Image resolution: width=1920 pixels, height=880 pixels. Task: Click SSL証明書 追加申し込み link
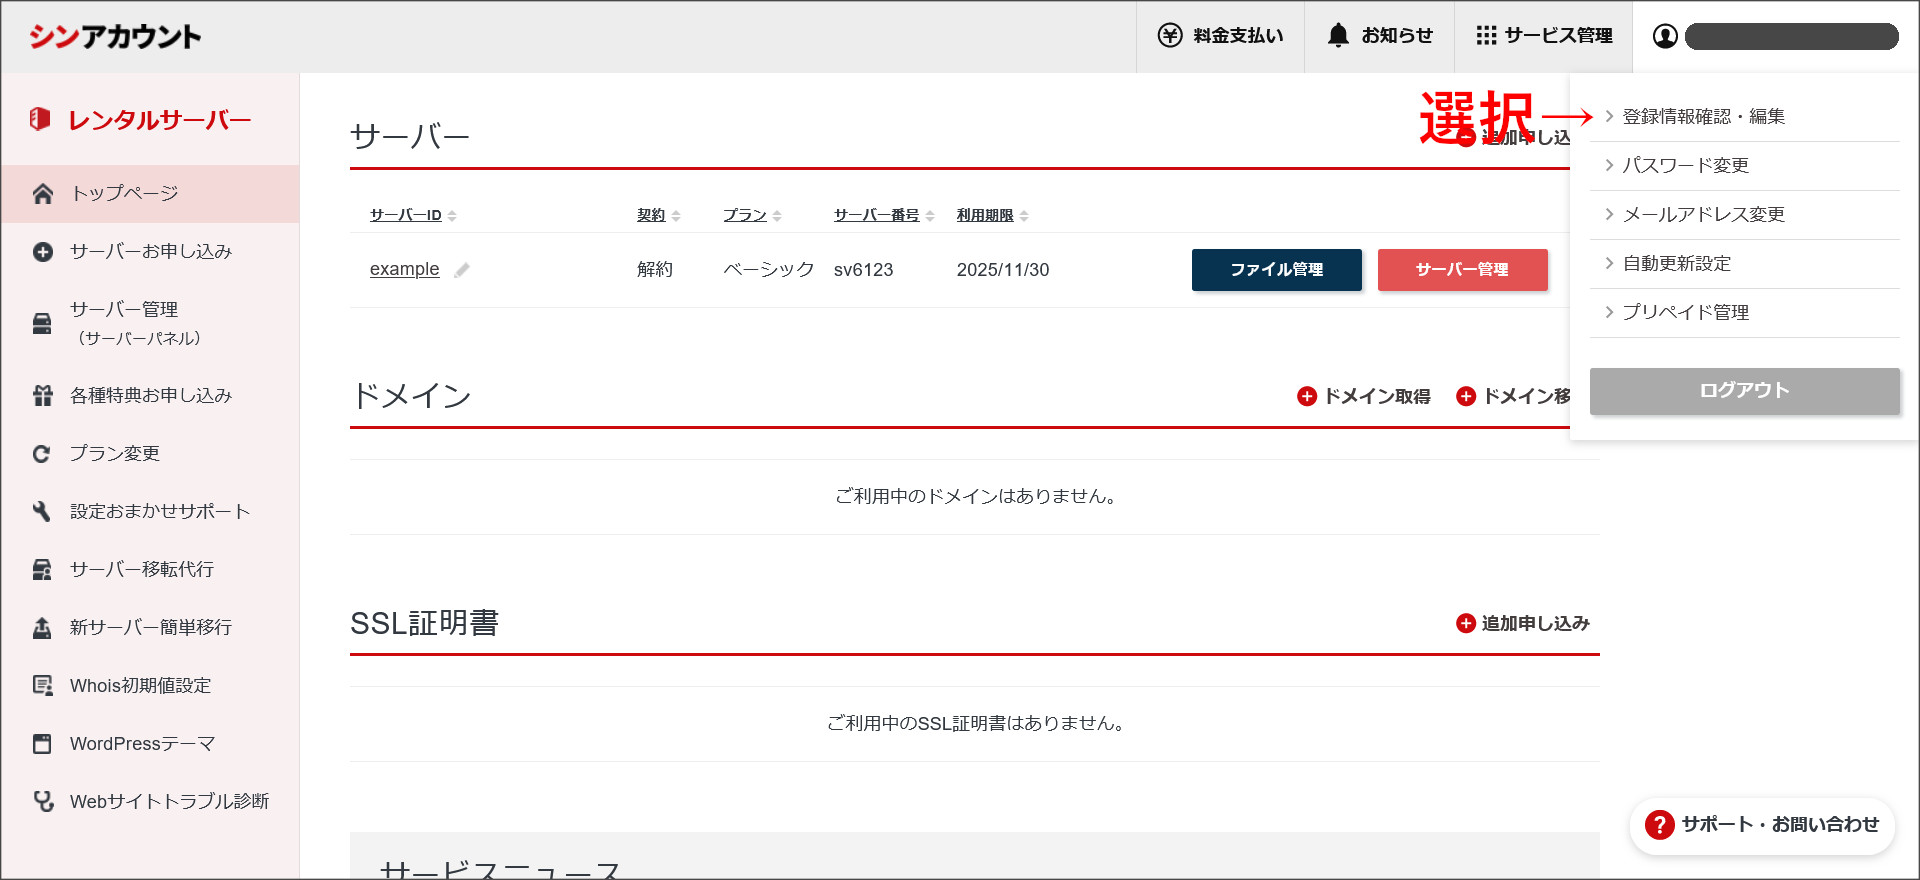1523,623
